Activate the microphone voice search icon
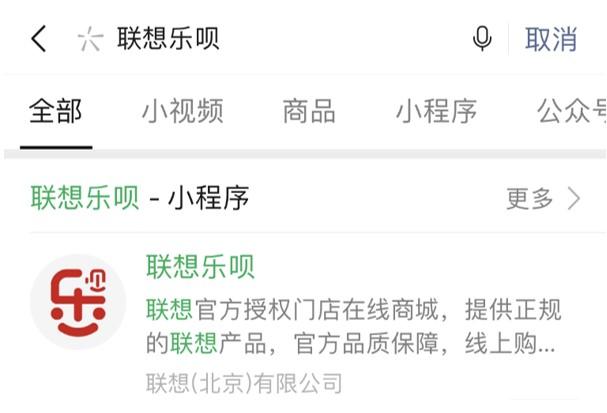This screenshot has width=607, height=413. [x=482, y=39]
